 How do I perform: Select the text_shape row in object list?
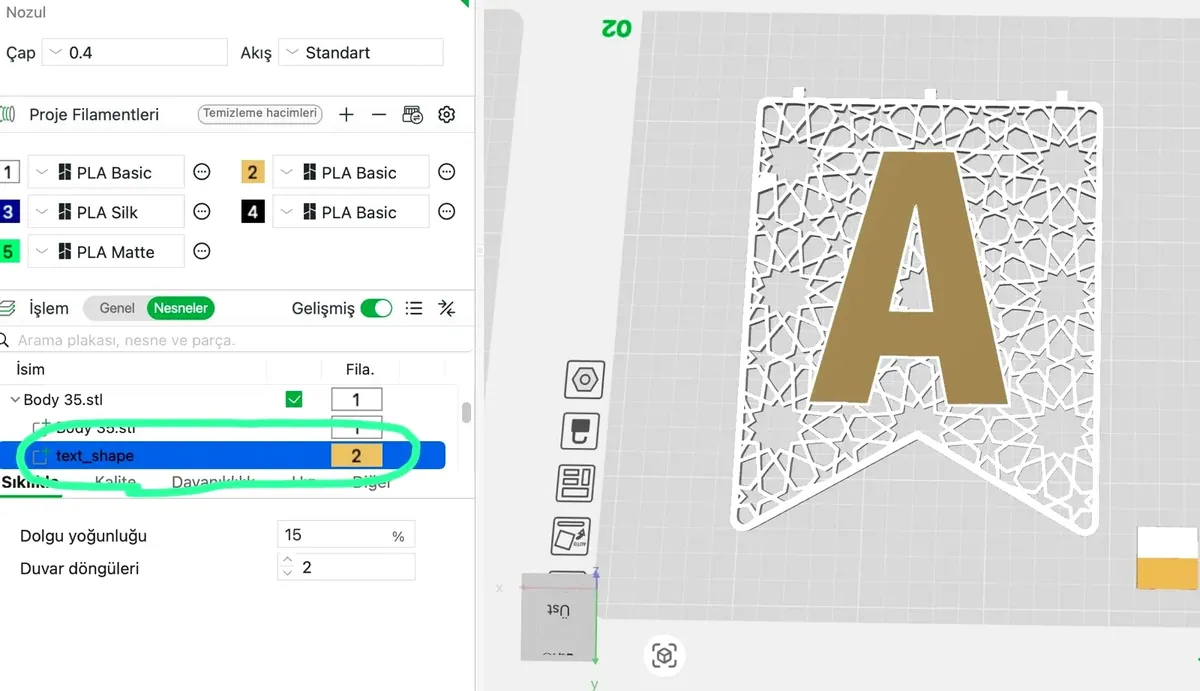222,456
